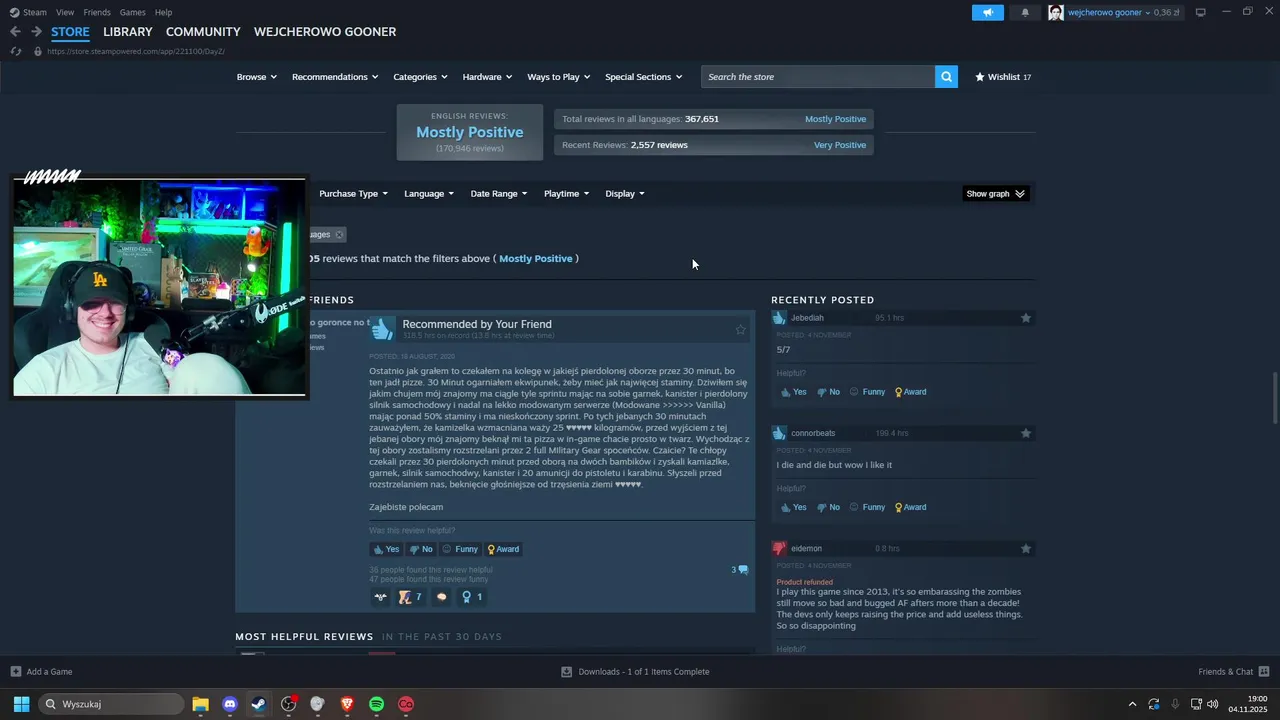Viewport: 1280px width, 720px height.
Task: Vote No on Jebediah's review
Action: pyautogui.click(x=828, y=392)
